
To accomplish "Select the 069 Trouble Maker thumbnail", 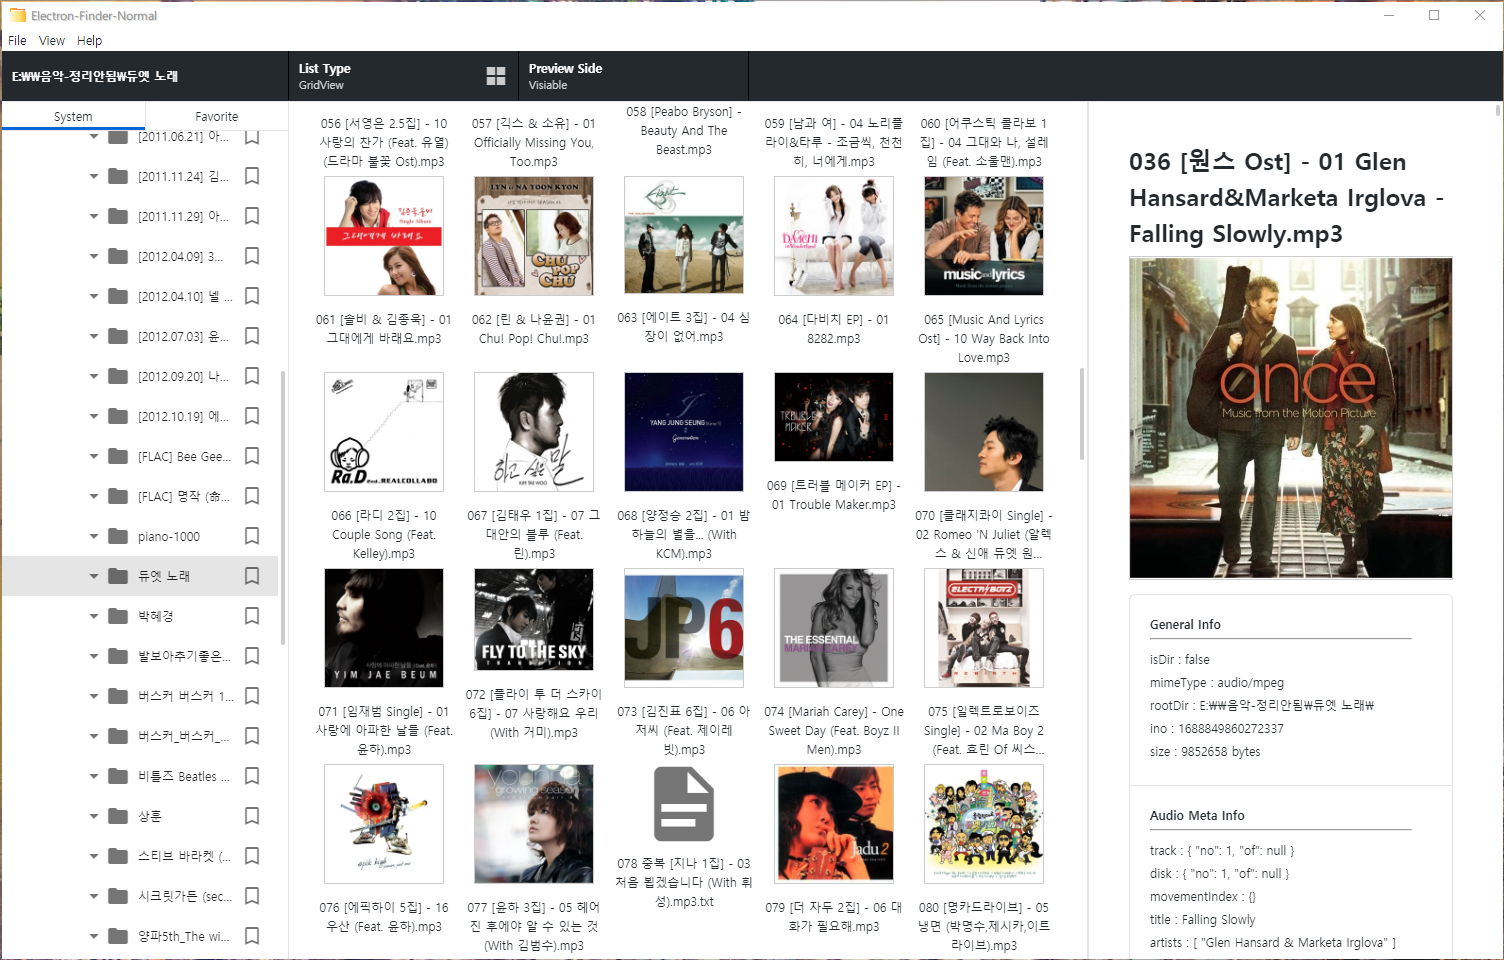I will [x=834, y=417].
